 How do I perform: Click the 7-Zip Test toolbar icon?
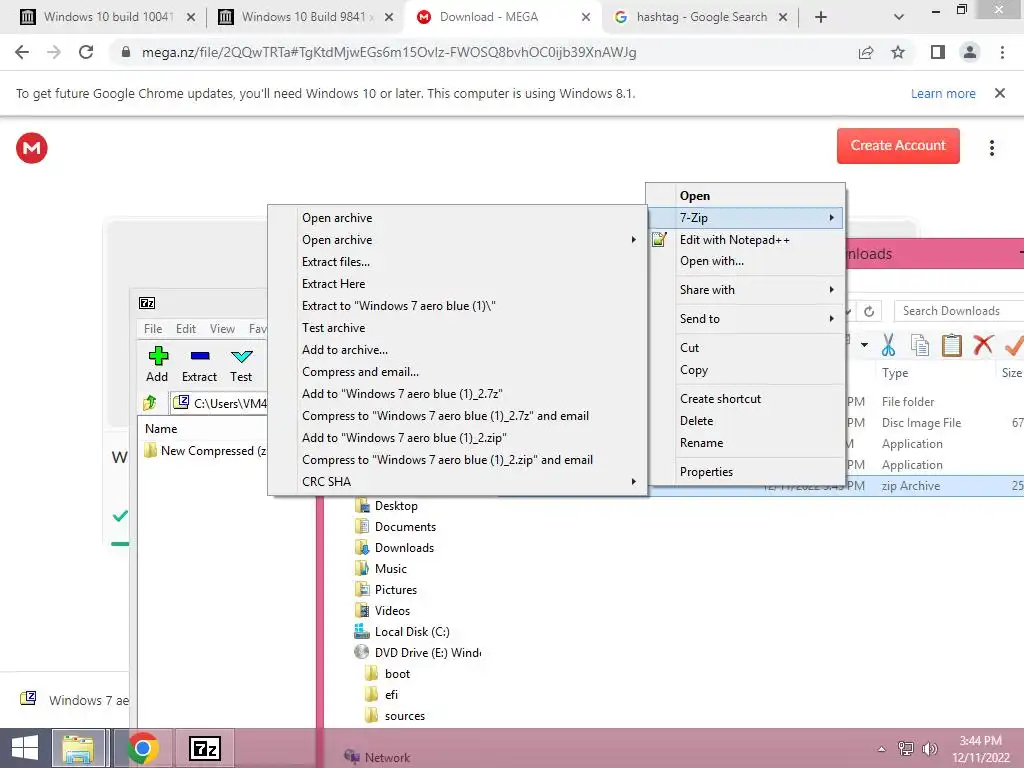pos(242,356)
